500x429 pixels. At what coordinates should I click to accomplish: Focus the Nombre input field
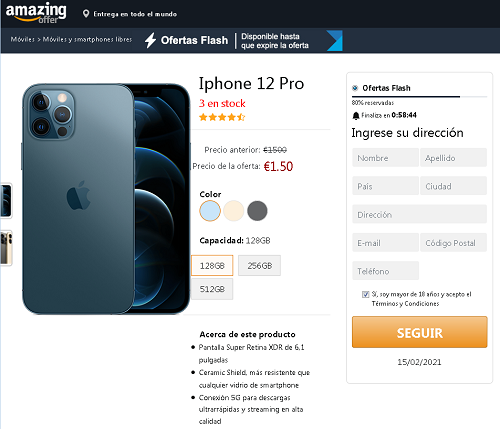385,158
